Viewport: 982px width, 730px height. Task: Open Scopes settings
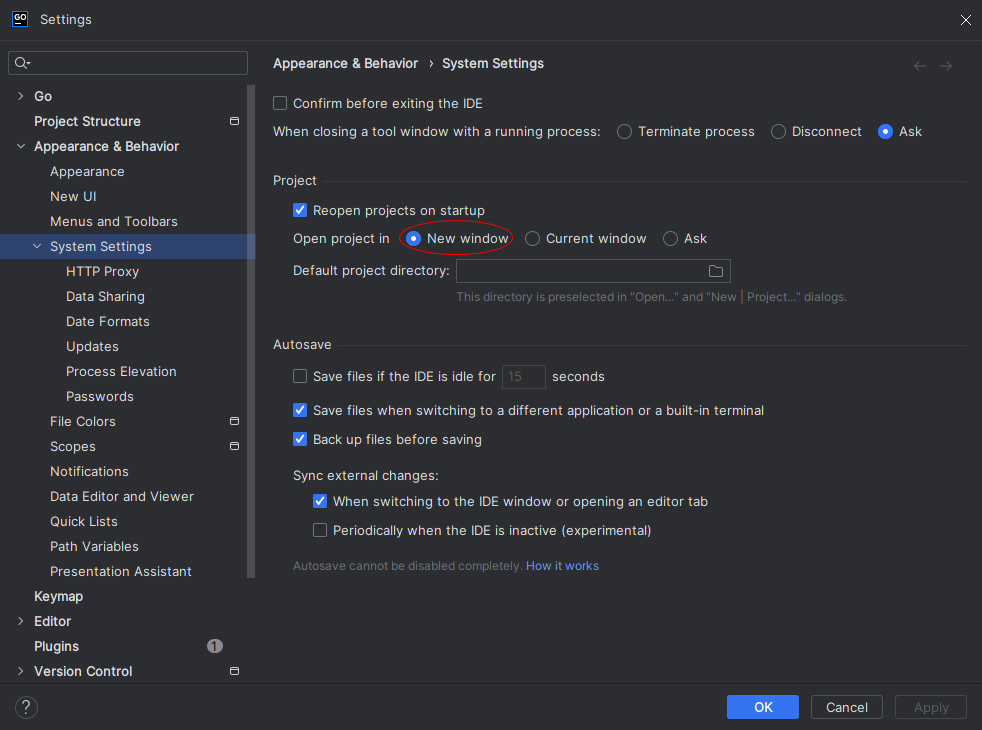[x=73, y=446]
